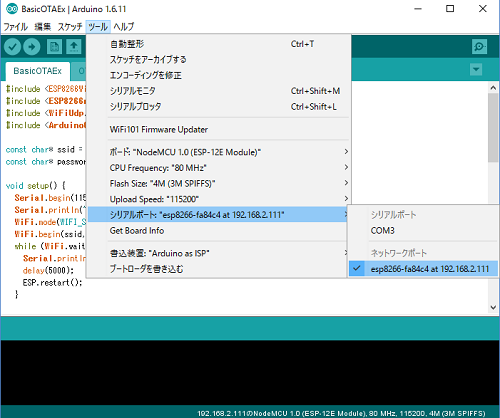
Task: Expand CPU Frequency 80 MHz submenu
Action: click(x=219, y=168)
